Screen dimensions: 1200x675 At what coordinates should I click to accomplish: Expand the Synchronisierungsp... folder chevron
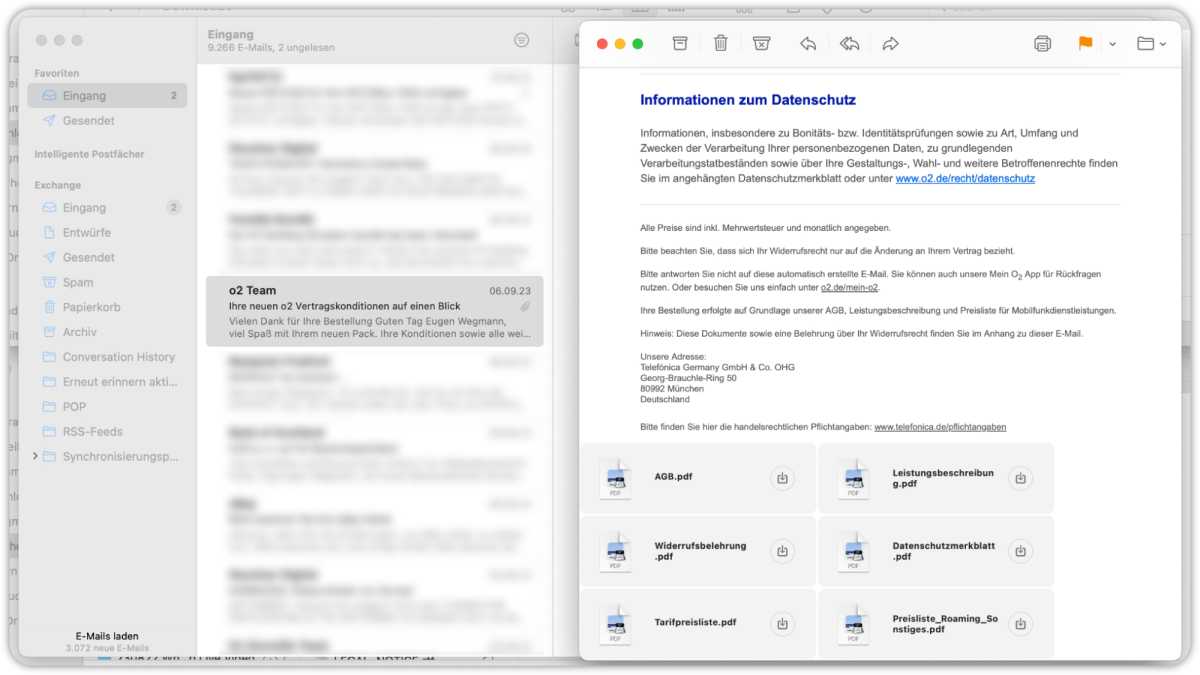tap(36, 457)
